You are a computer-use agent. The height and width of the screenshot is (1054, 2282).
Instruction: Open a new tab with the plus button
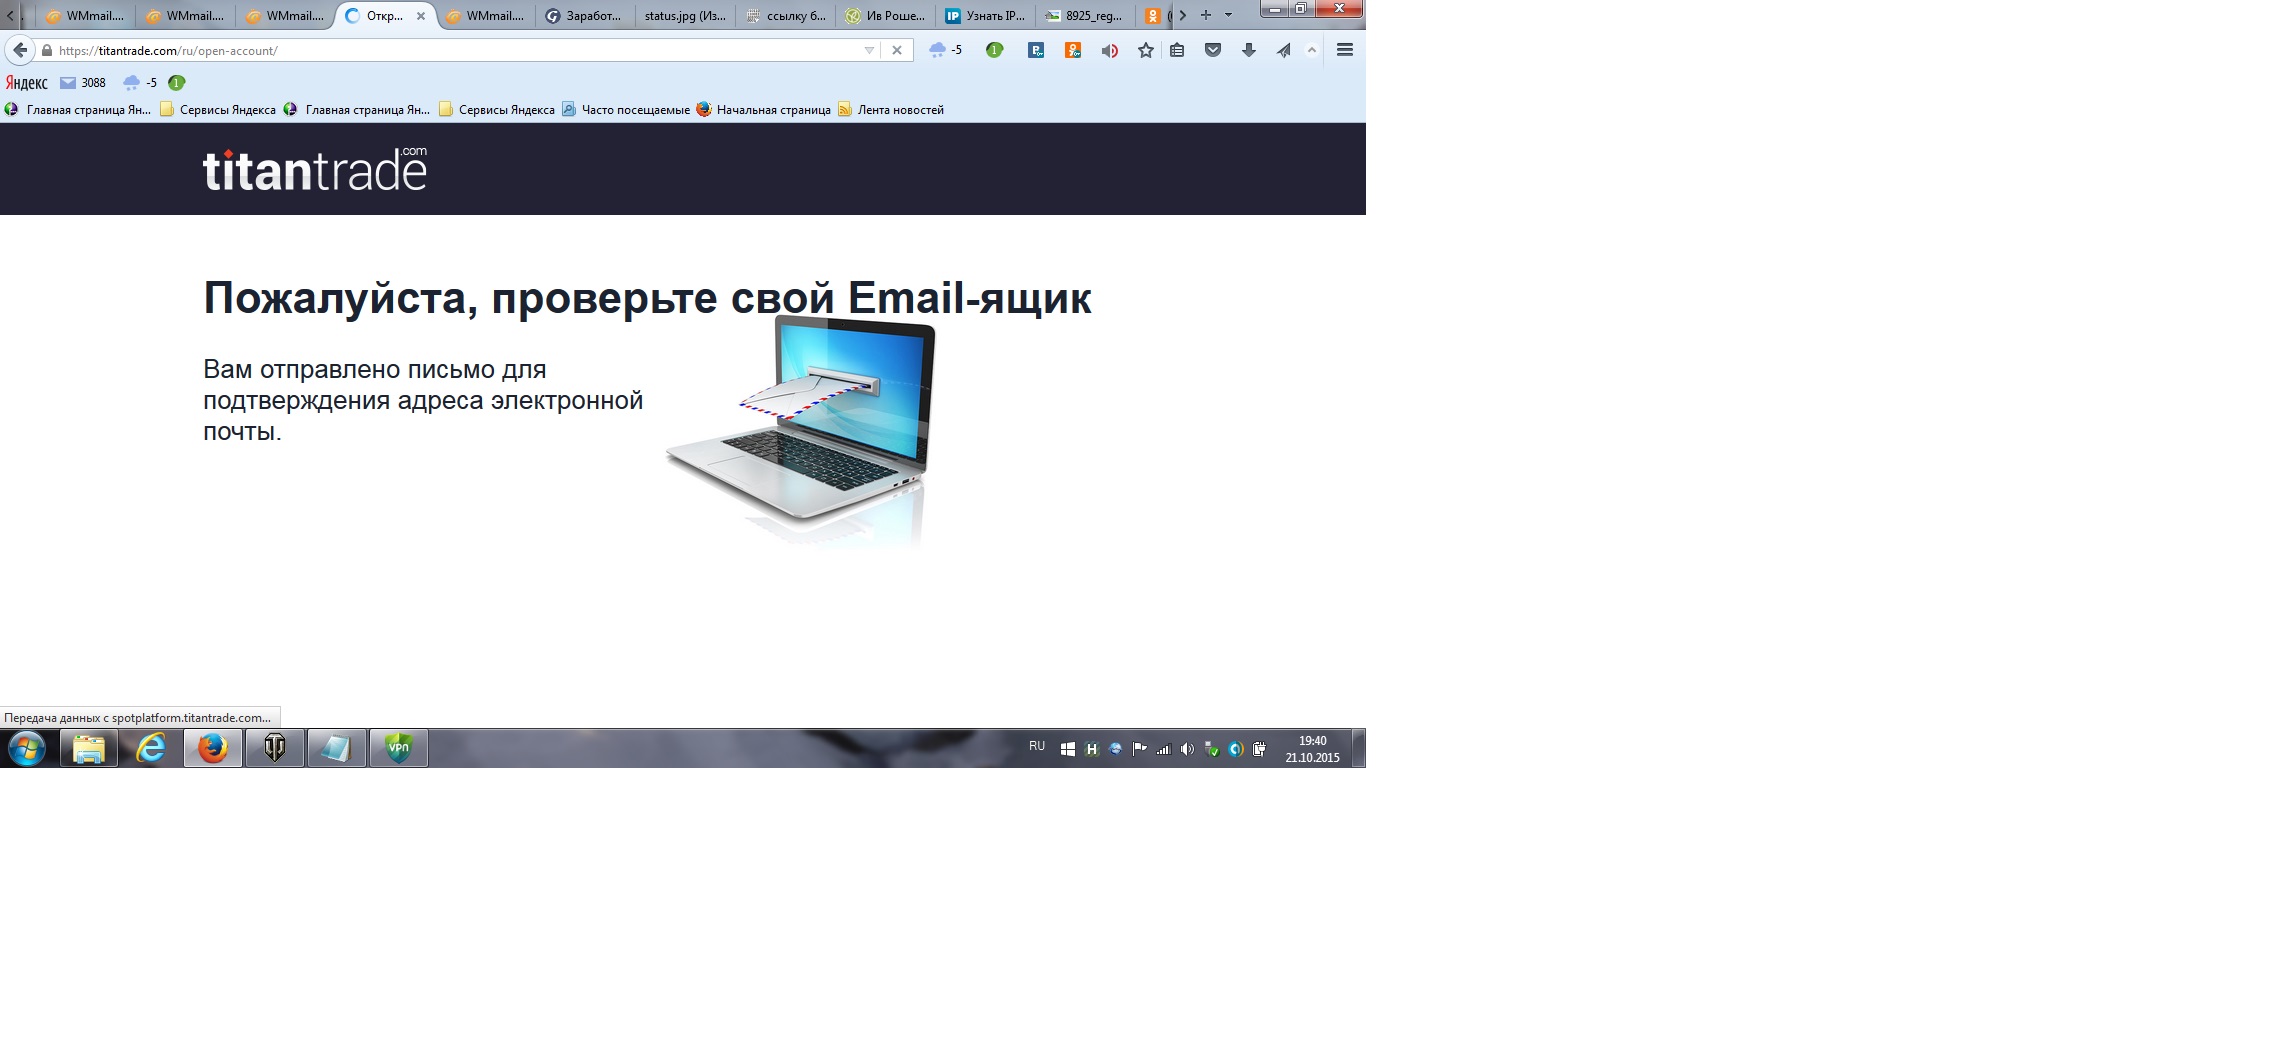click(x=1206, y=15)
